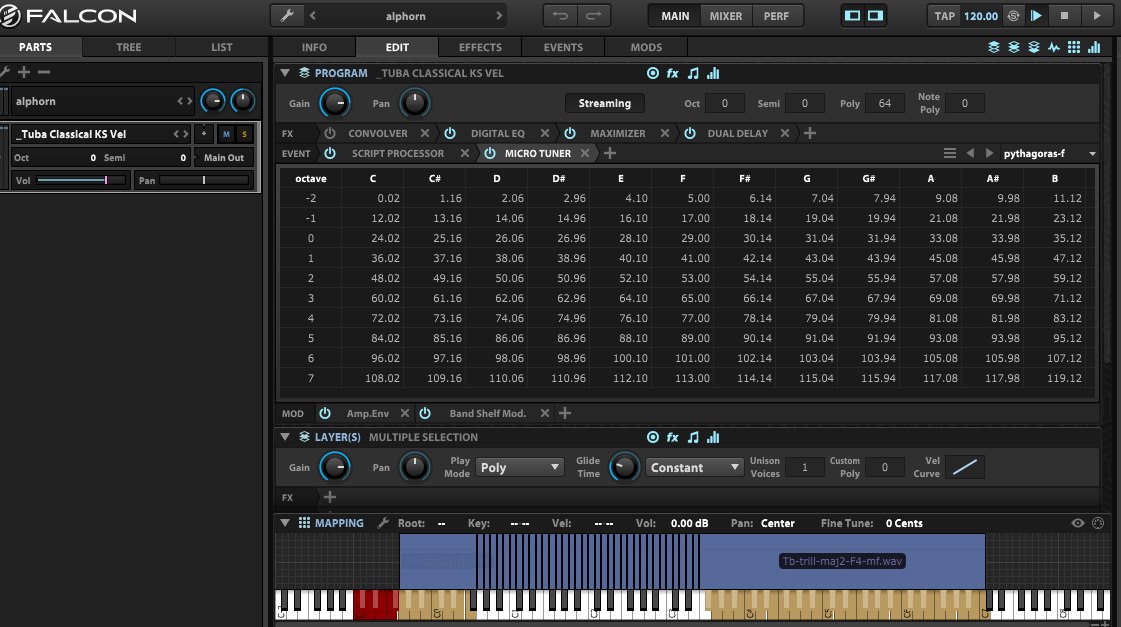Remove the Convolver effect
The width and height of the screenshot is (1121, 627).
(425, 133)
